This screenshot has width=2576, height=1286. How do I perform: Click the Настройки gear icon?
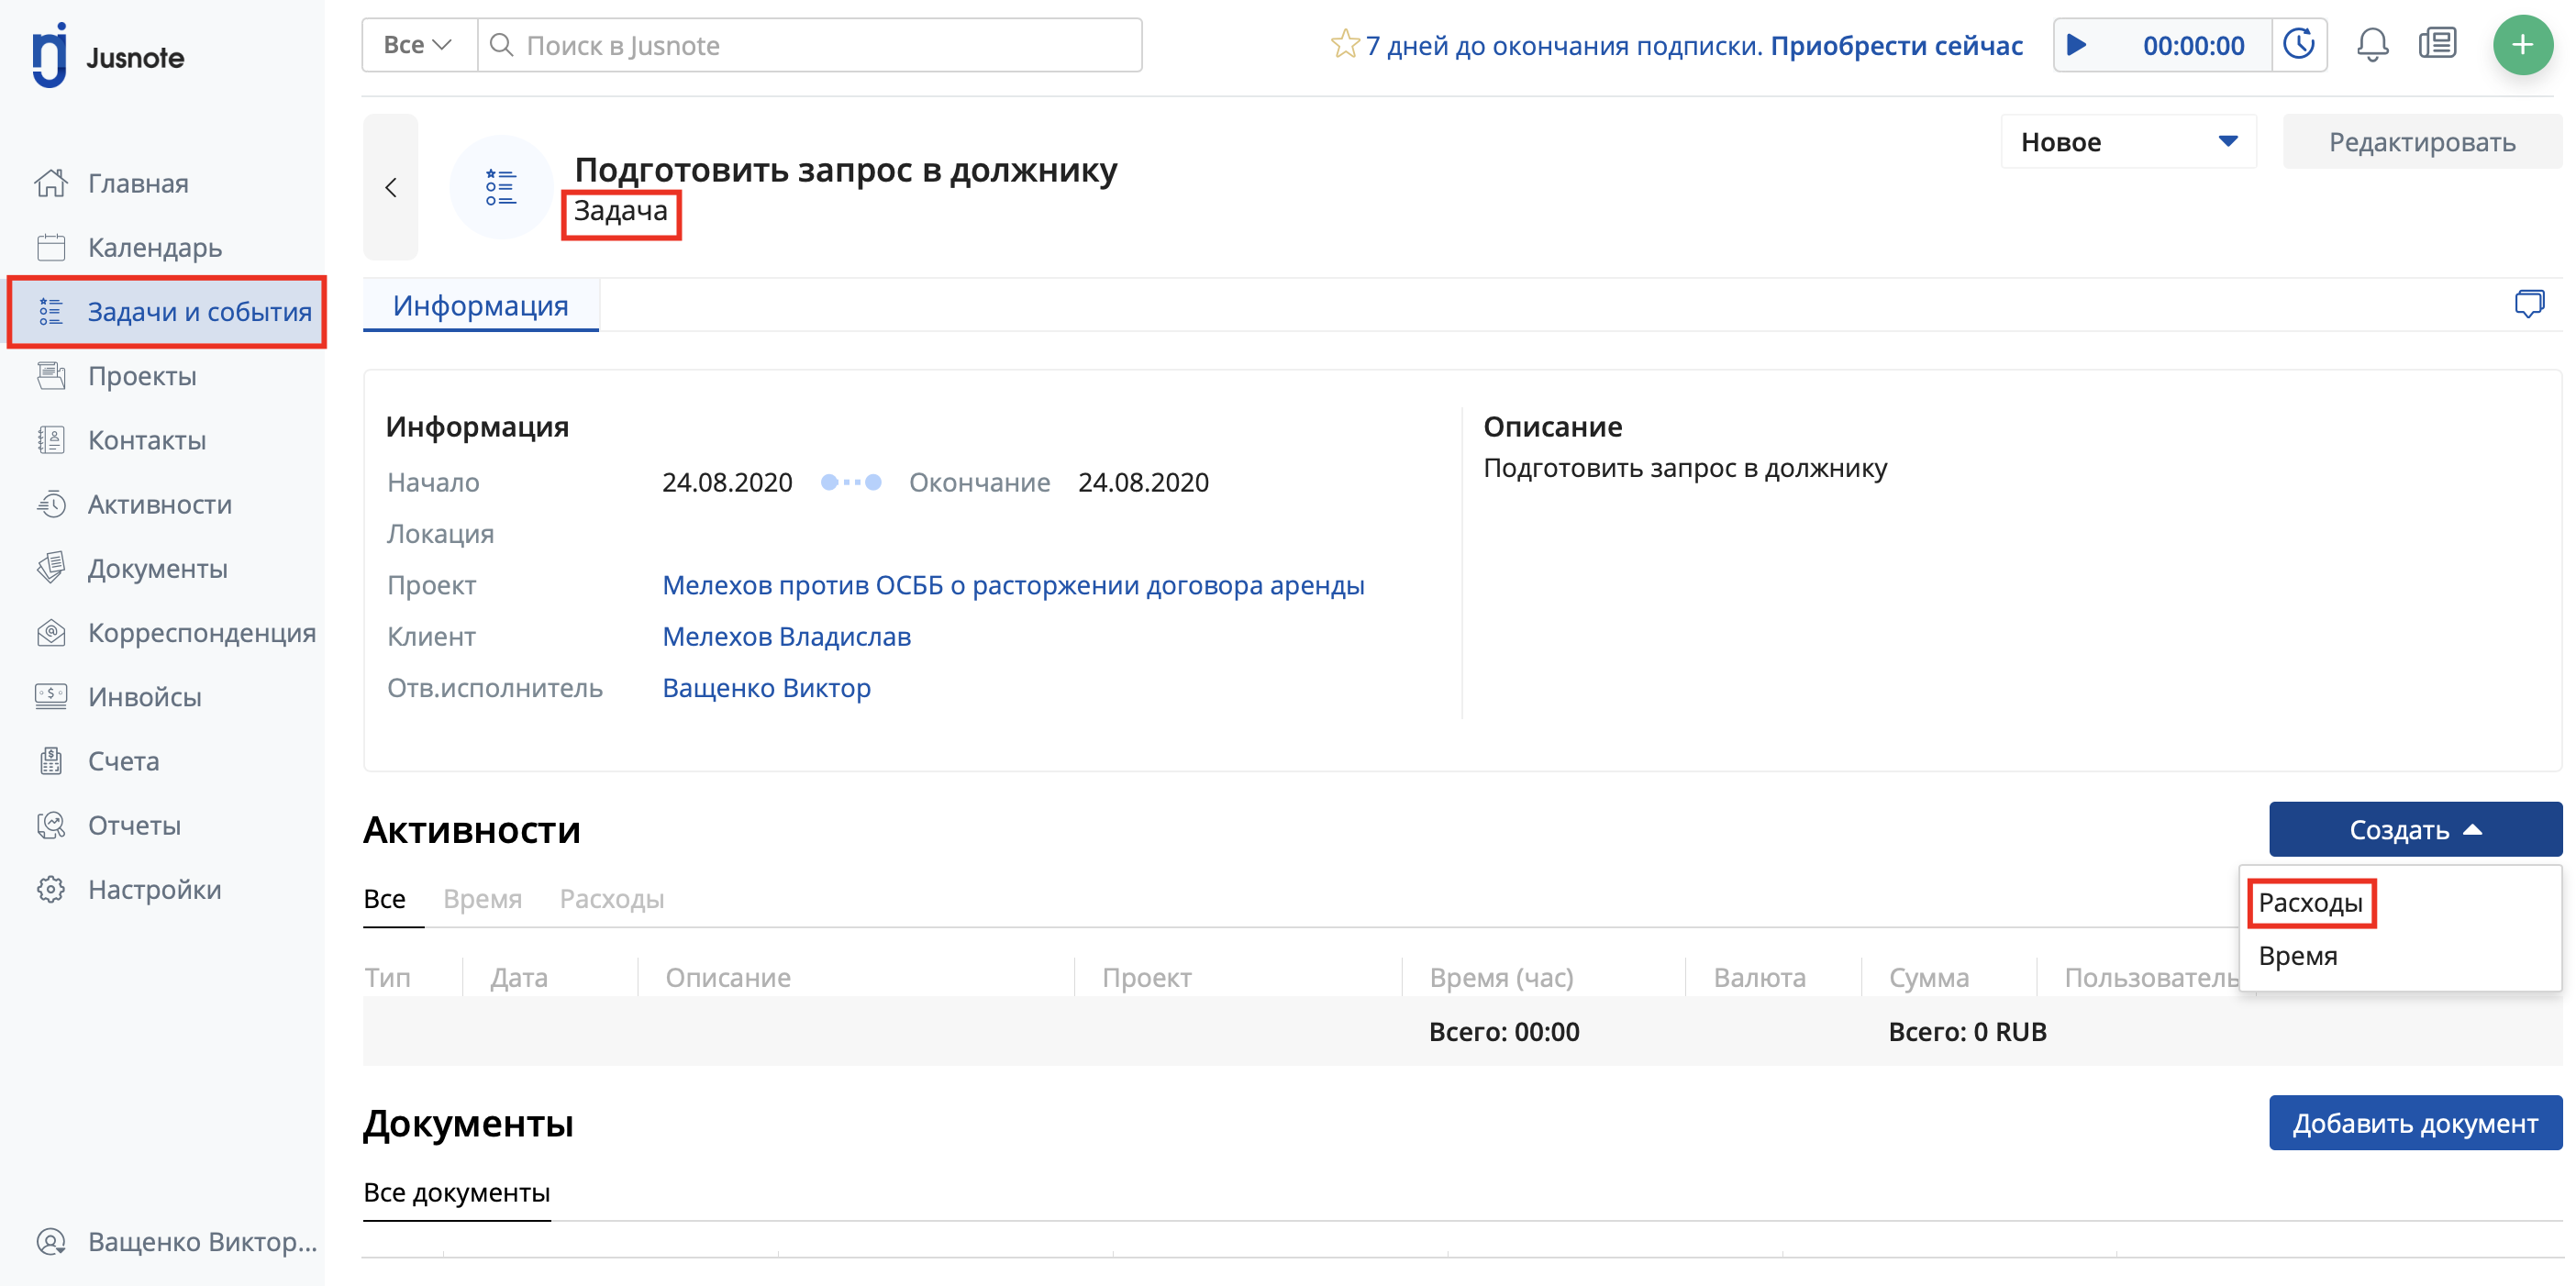click(x=51, y=888)
